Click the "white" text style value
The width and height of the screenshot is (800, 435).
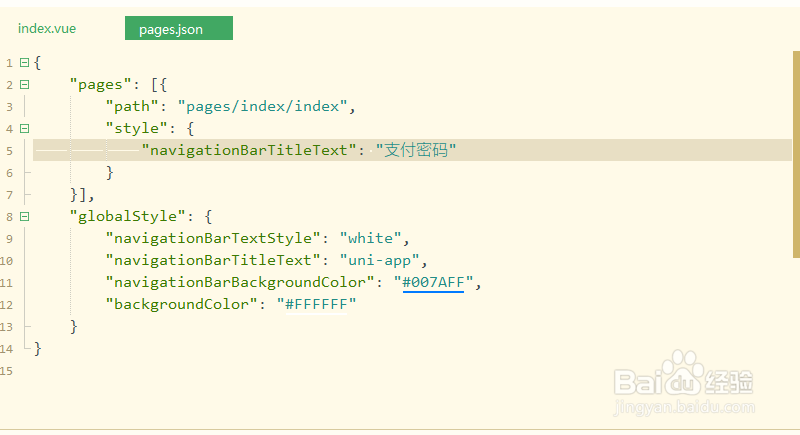pyautogui.click(x=374, y=238)
